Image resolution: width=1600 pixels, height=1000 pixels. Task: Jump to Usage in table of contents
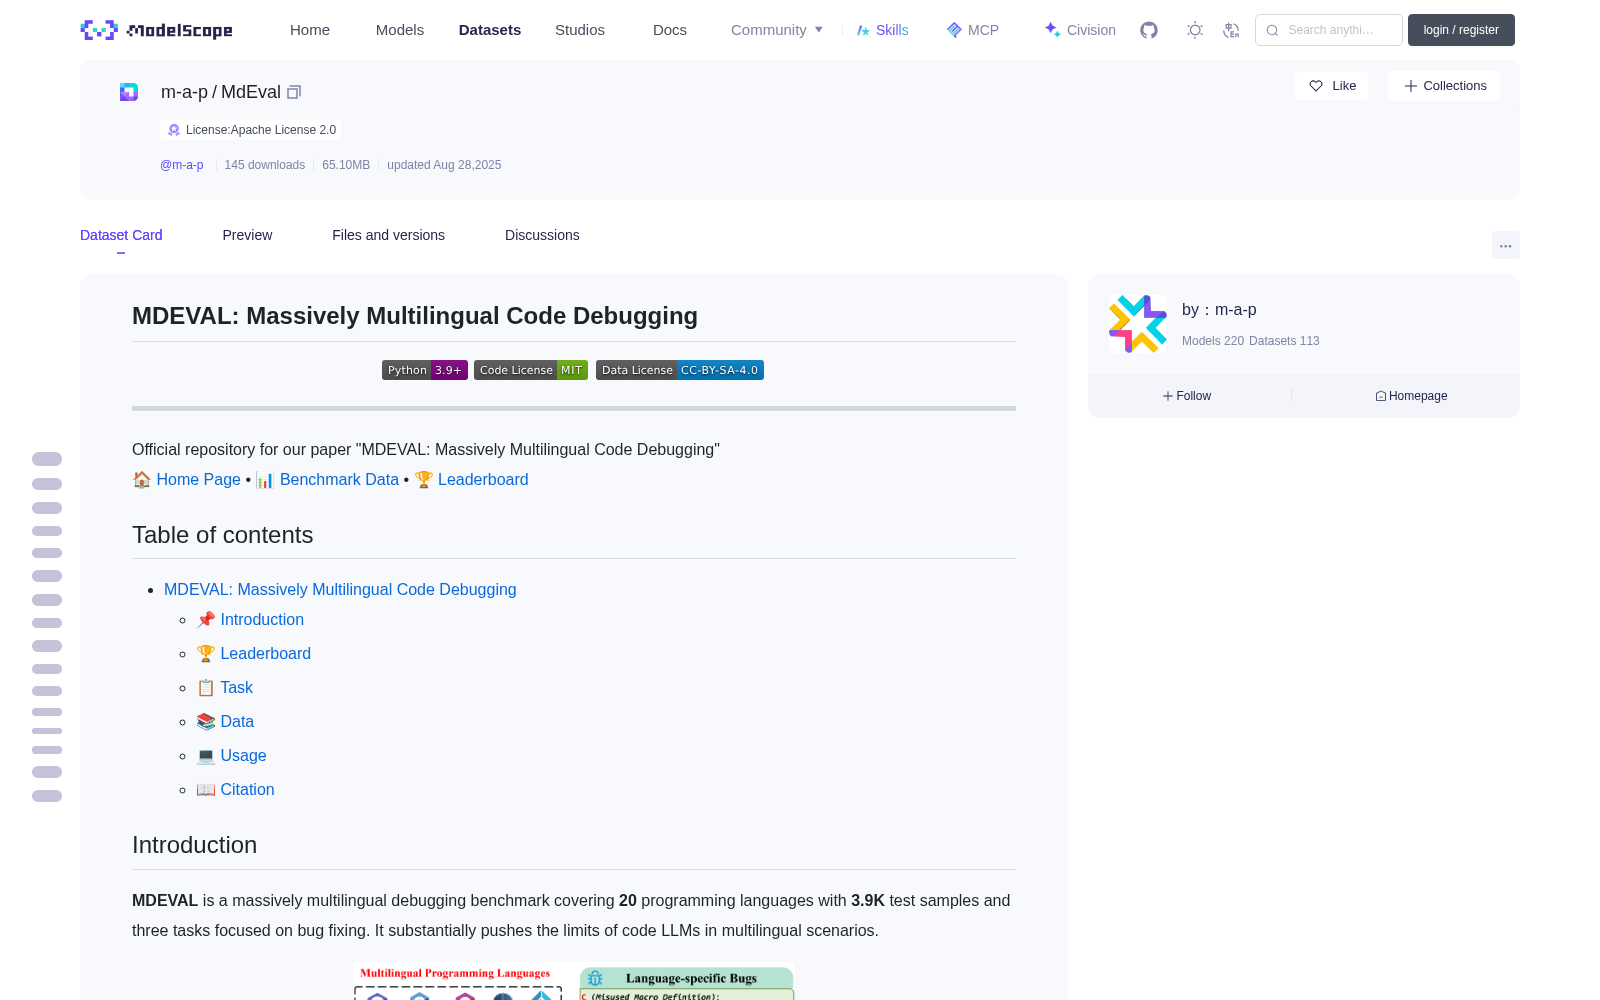pyautogui.click(x=243, y=756)
